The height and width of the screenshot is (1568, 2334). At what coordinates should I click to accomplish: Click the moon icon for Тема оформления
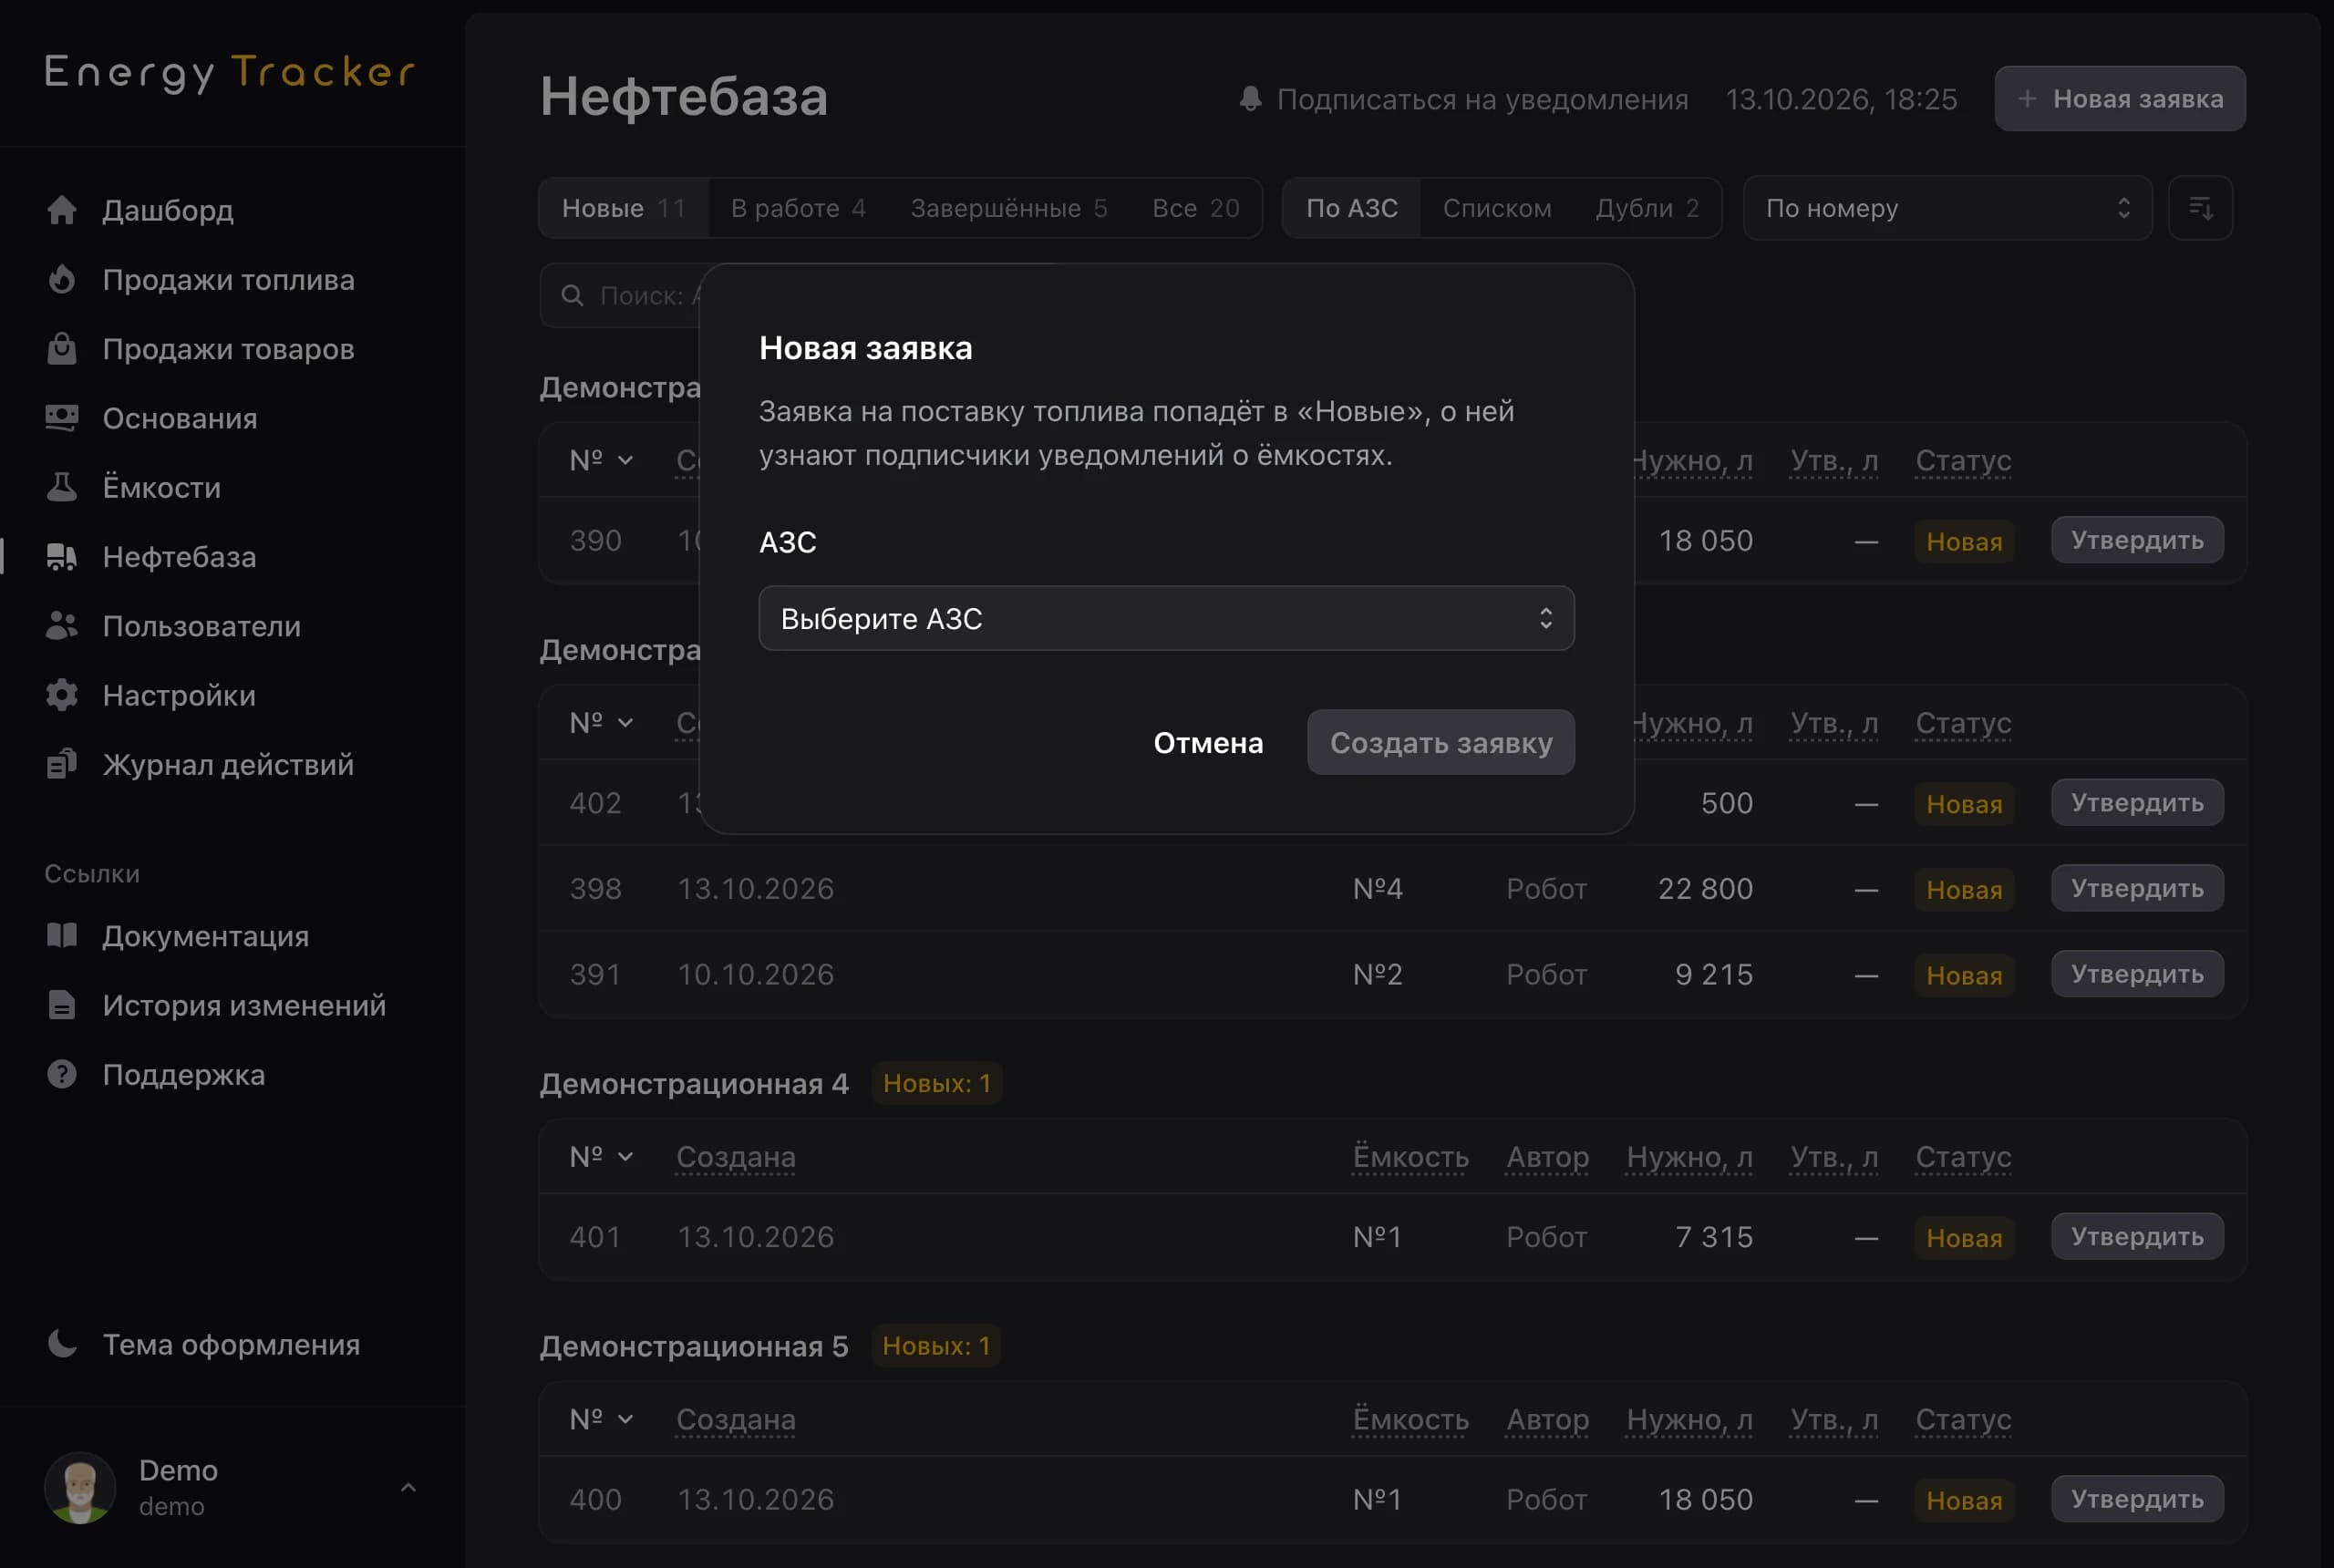pyautogui.click(x=62, y=1344)
